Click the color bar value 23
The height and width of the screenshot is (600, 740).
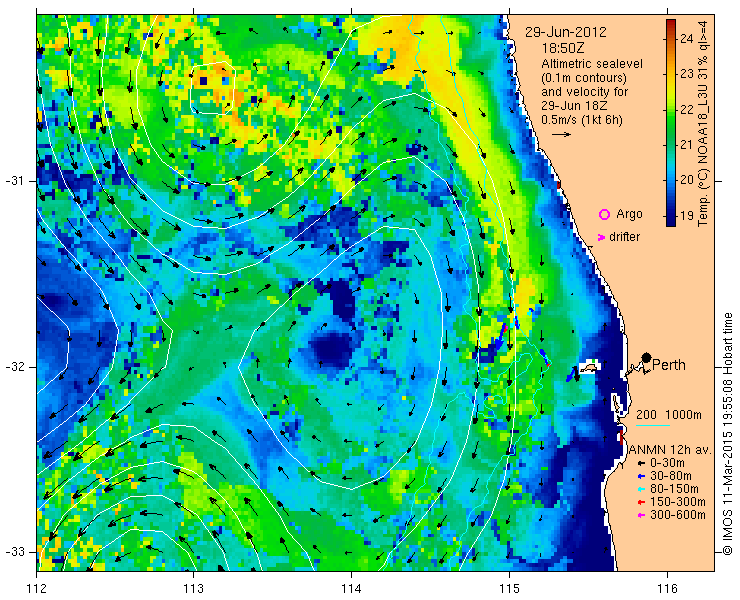point(687,74)
